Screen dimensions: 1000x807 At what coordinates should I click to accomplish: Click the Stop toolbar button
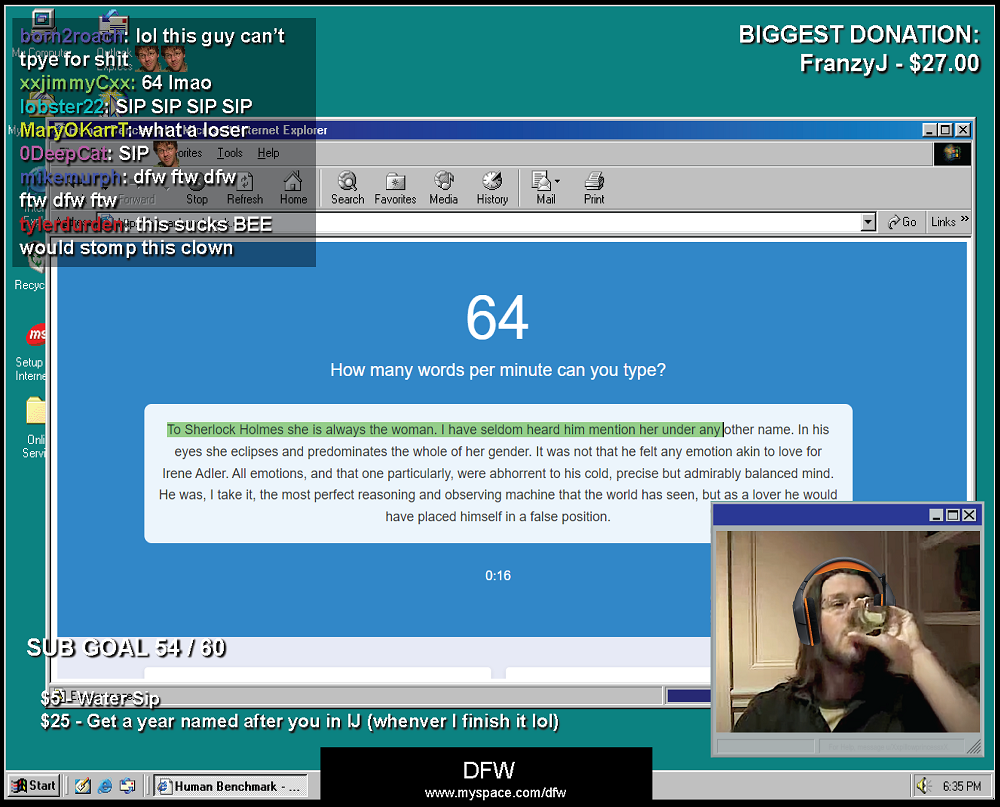pos(196,188)
